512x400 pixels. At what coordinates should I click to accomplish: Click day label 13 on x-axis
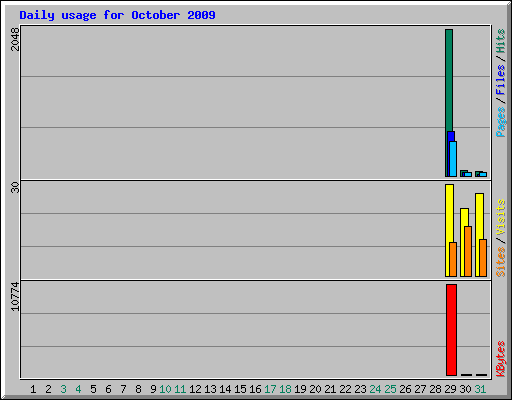210,389
